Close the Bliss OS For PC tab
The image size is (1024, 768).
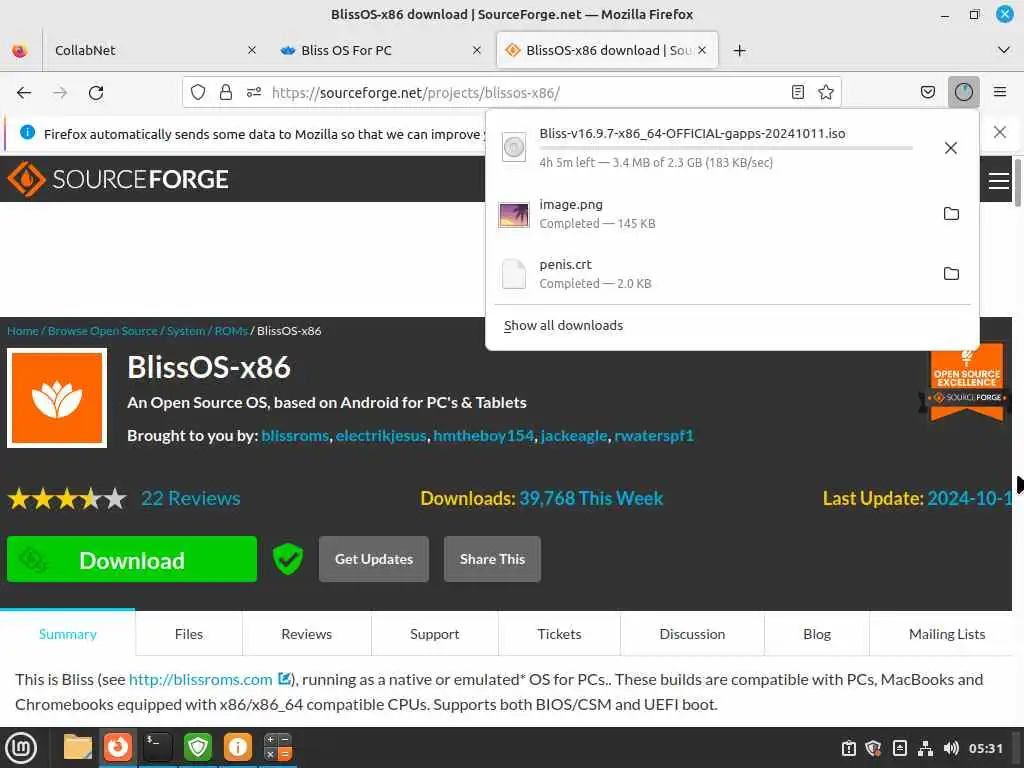click(x=477, y=50)
